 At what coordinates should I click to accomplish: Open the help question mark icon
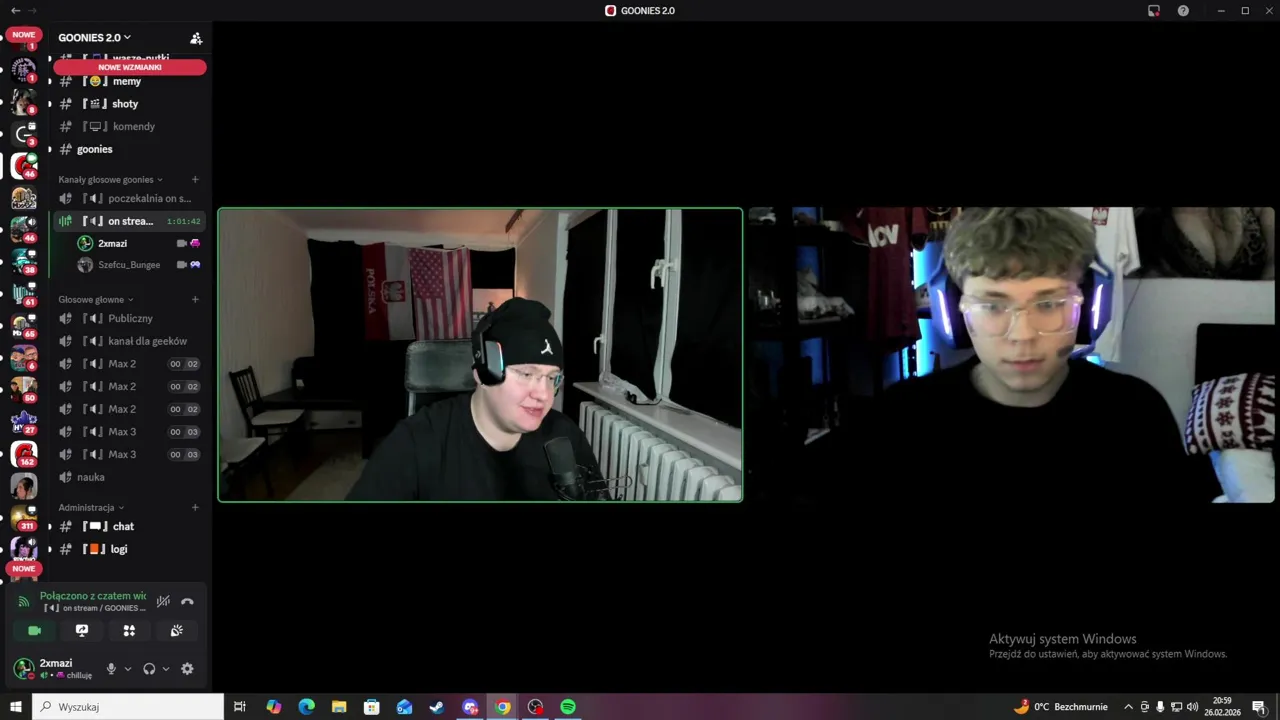(1183, 11)
